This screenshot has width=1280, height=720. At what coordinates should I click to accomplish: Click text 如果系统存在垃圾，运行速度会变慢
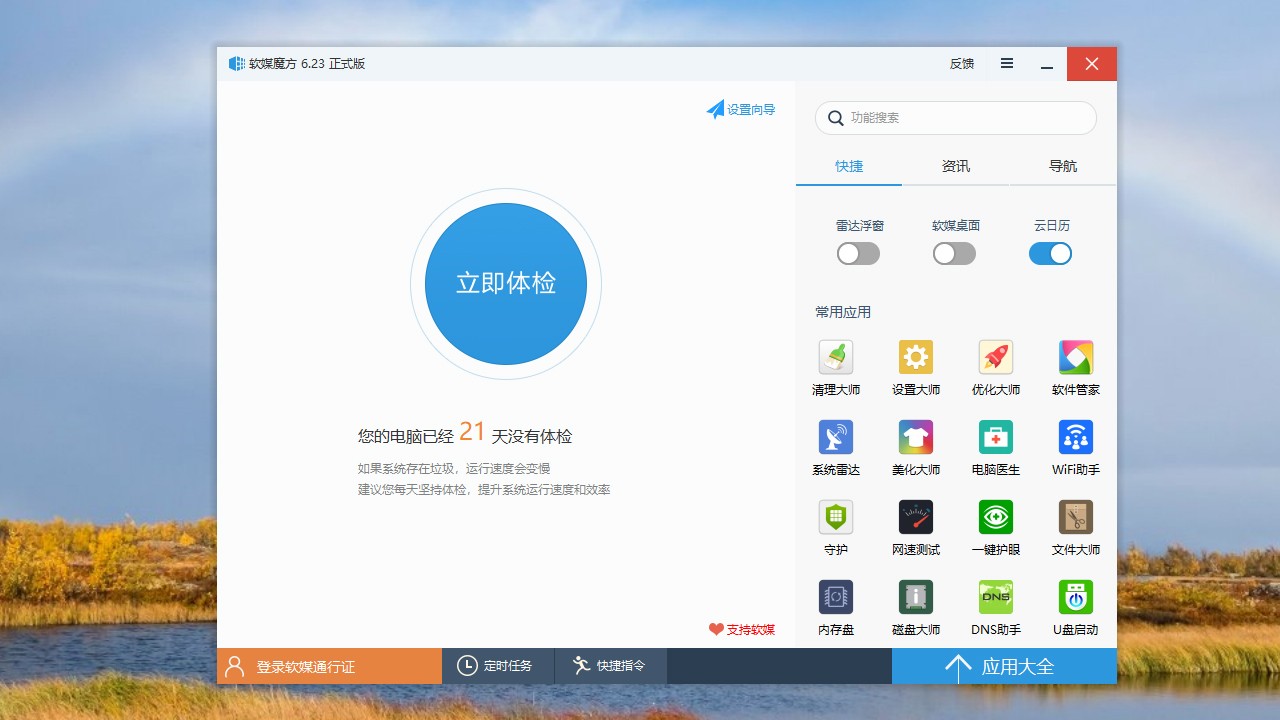454,468
